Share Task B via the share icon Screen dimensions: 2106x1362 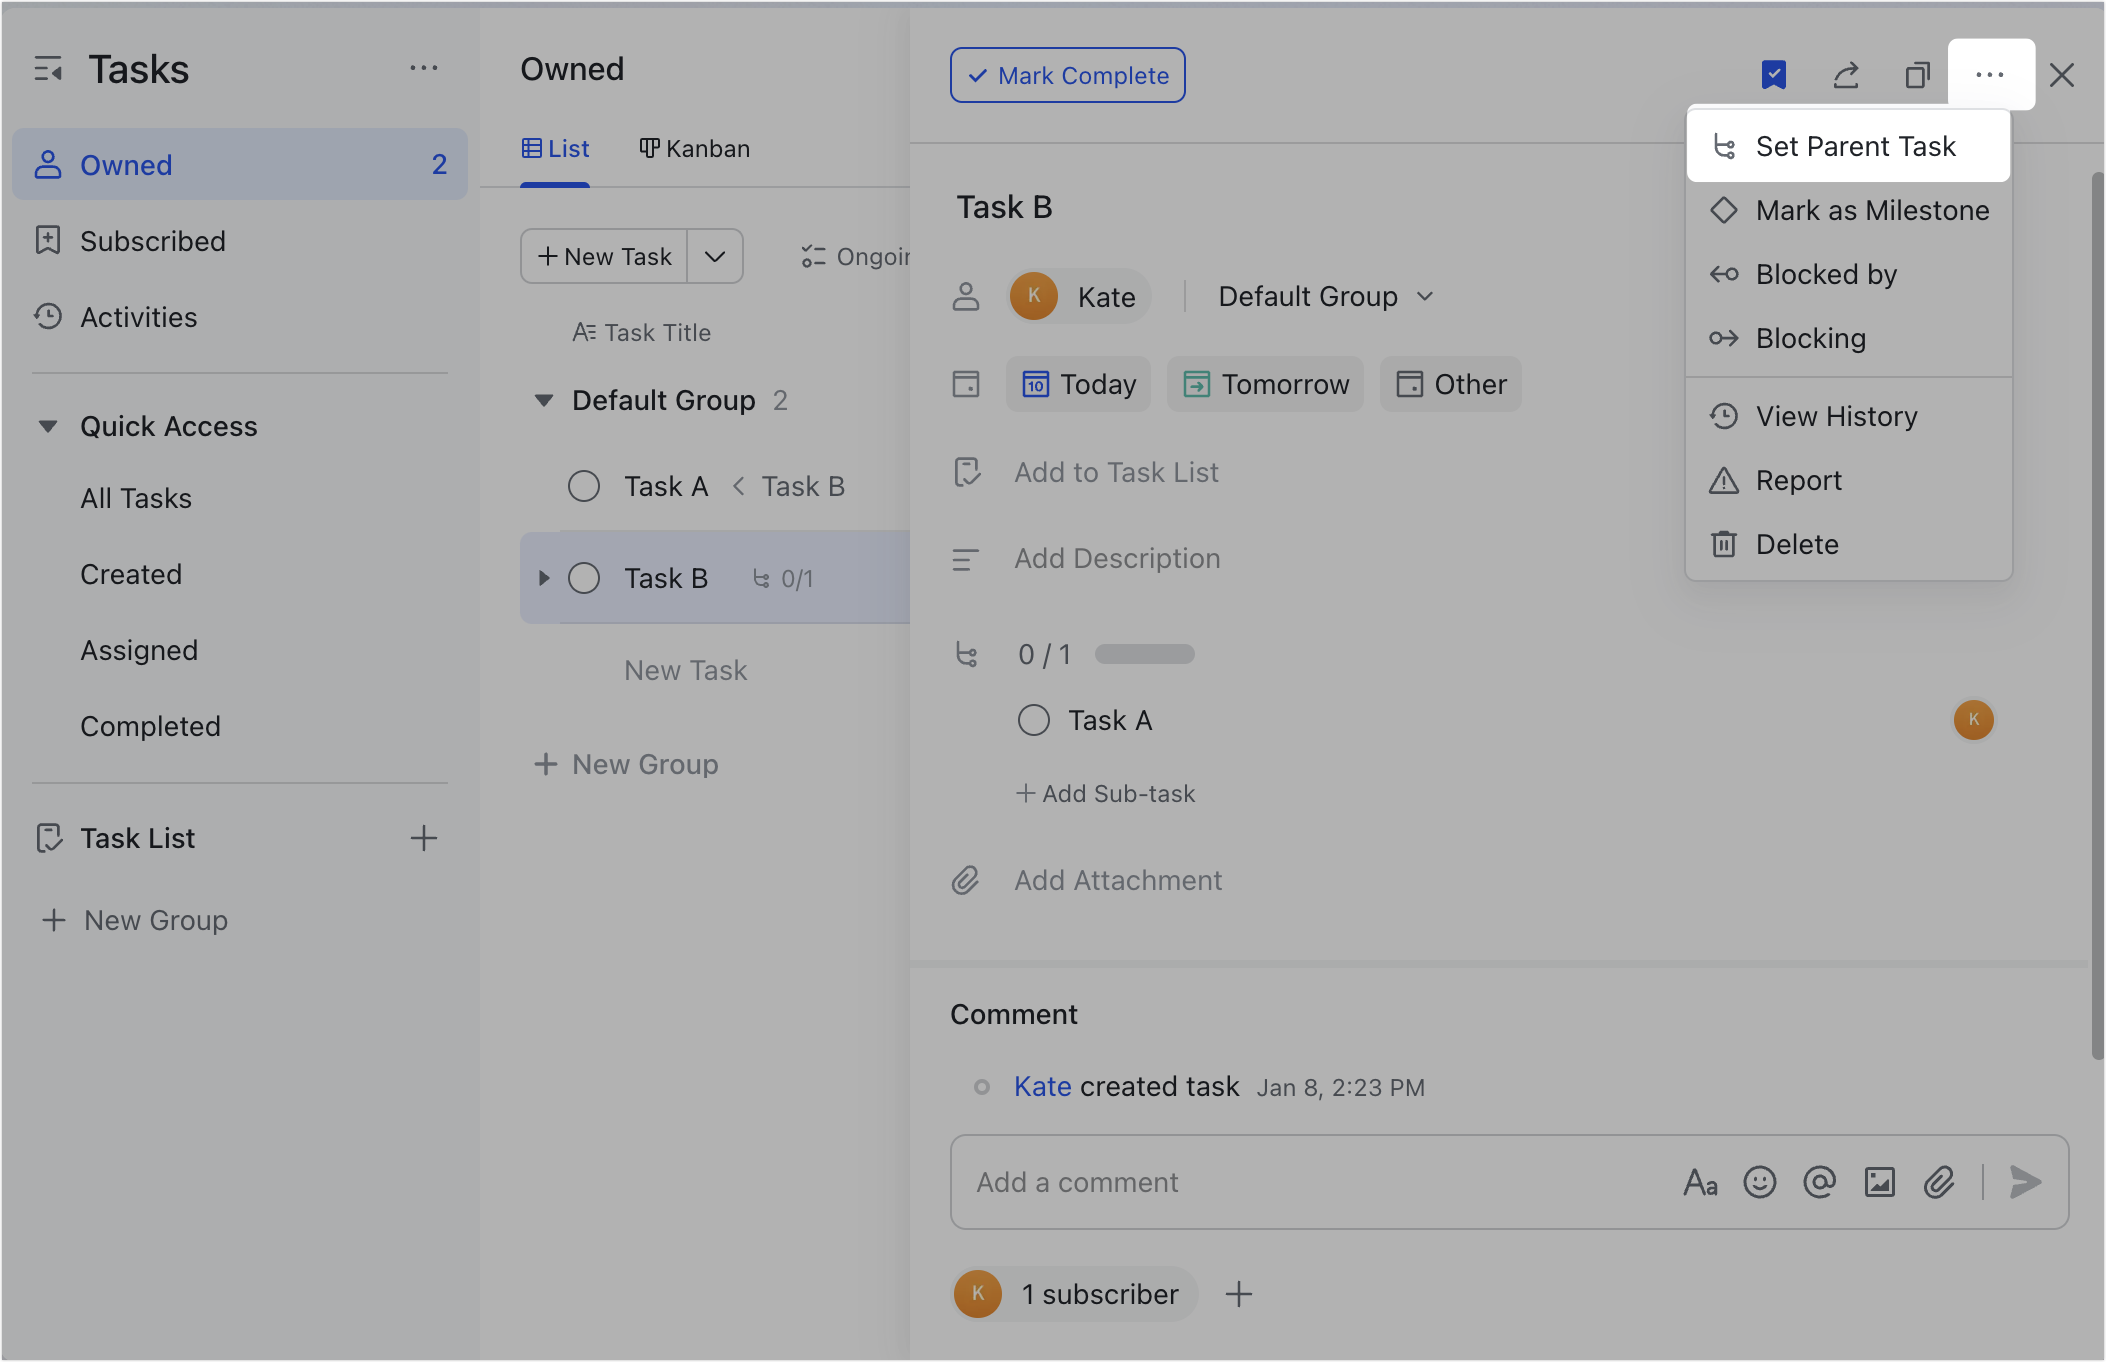coord(1846,75)
